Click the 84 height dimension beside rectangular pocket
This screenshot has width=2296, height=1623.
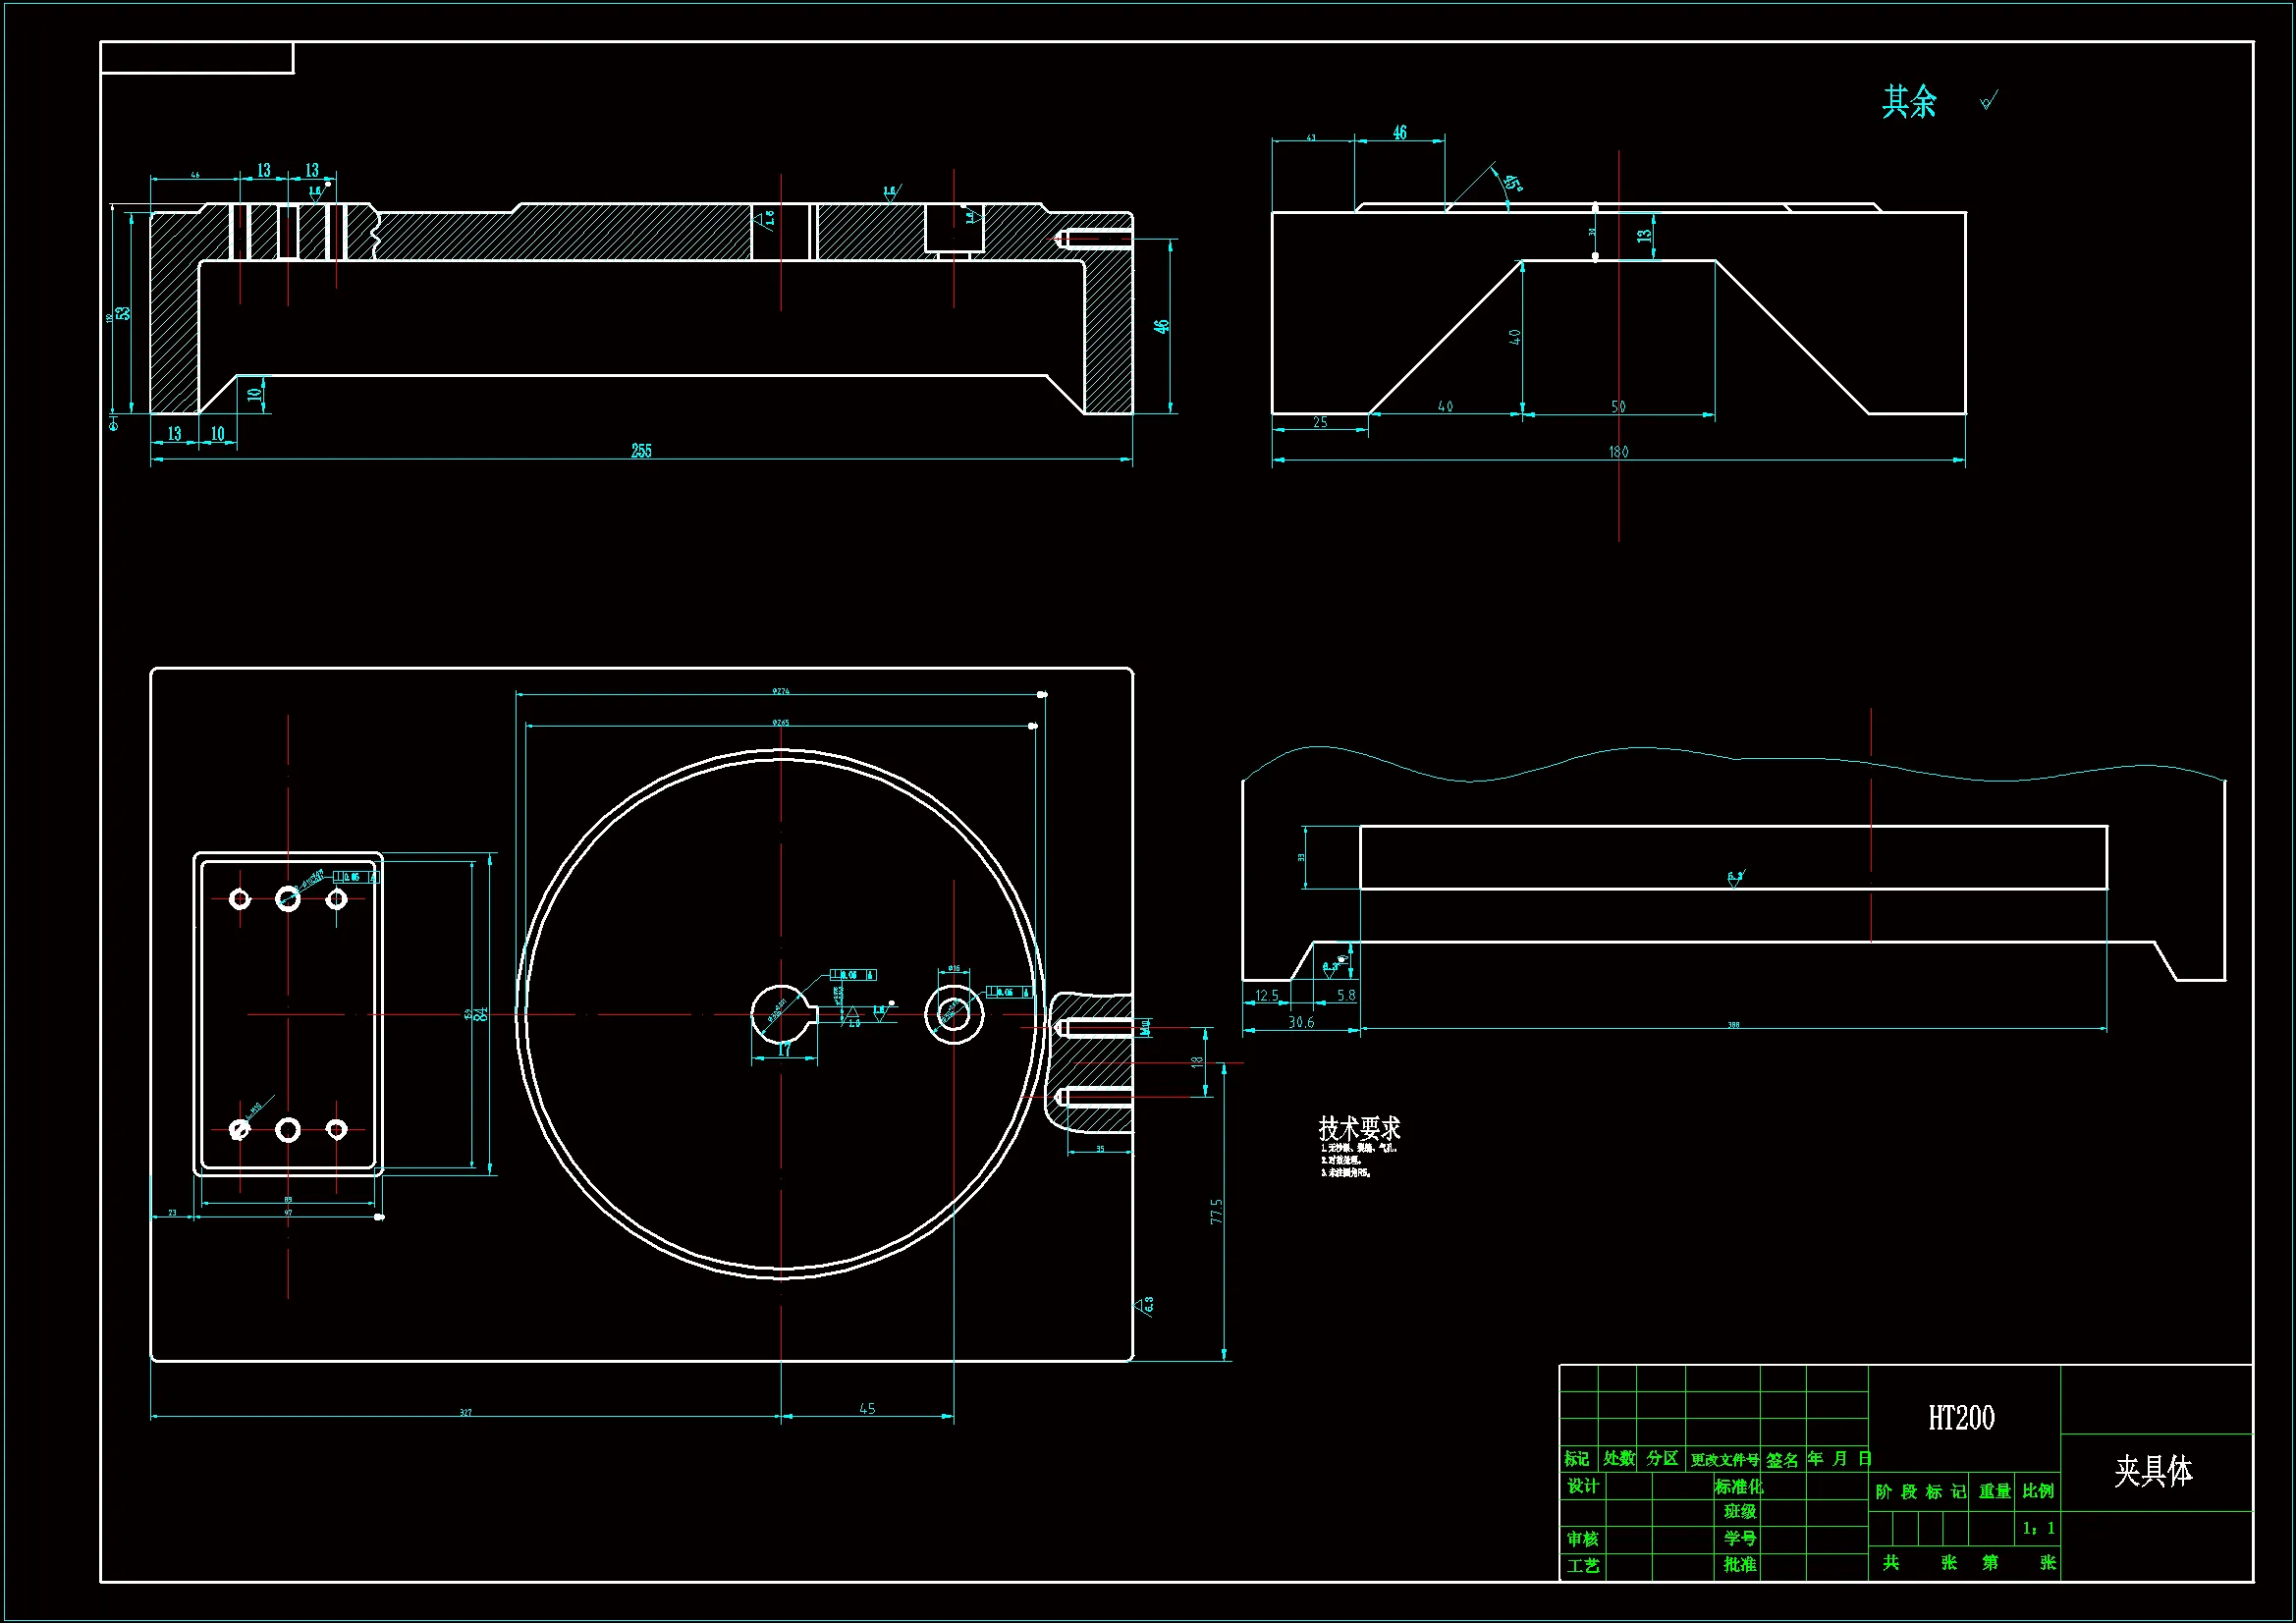(482, 1014)
